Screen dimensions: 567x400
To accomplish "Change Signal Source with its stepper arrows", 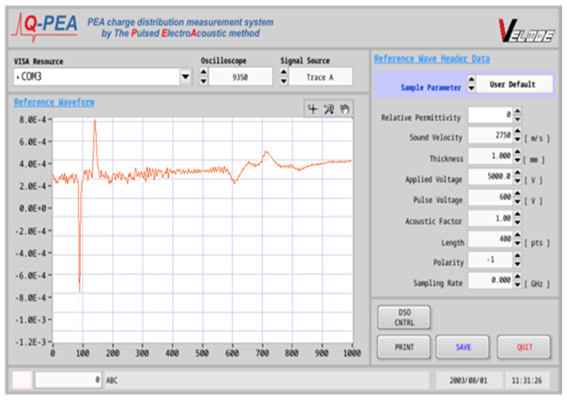I will 284,76.
